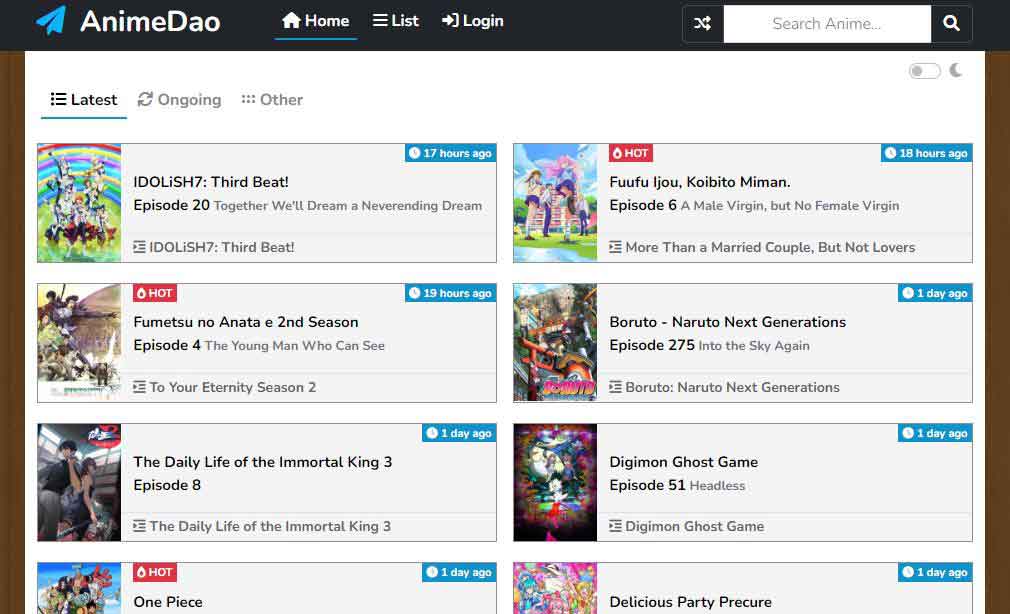1010x614 pixels.
Task: Open More Than a Married Couple series link
Action: [770, 247]
